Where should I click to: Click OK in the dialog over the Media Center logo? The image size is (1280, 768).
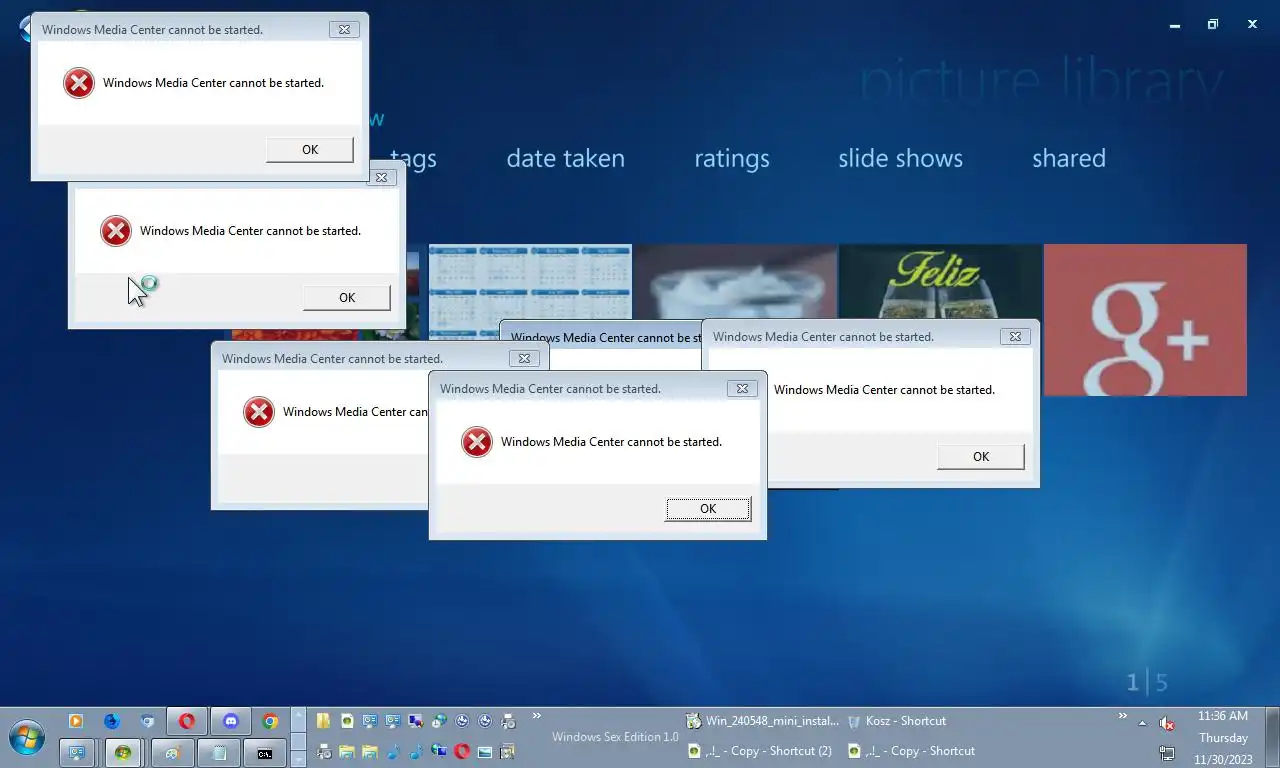click(x=310, y=150)
